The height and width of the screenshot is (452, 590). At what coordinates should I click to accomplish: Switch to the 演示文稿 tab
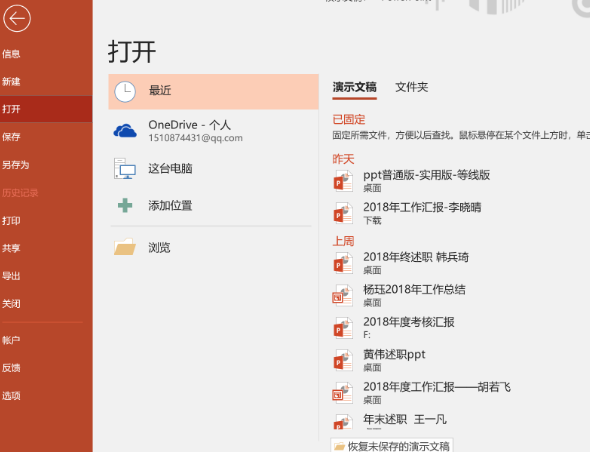coord(354,87)
